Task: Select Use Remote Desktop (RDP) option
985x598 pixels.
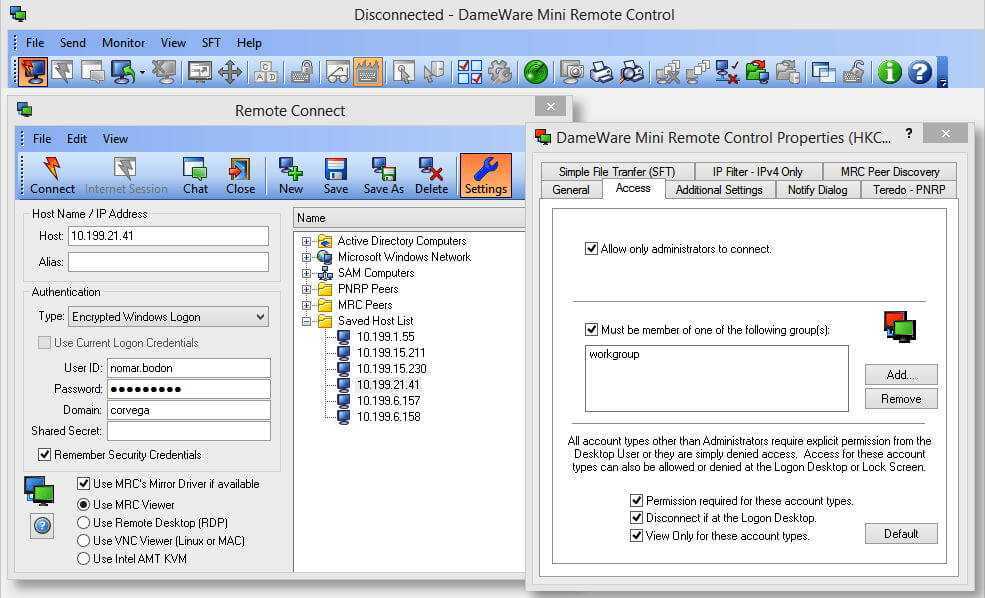Action: tap(84, 523)
